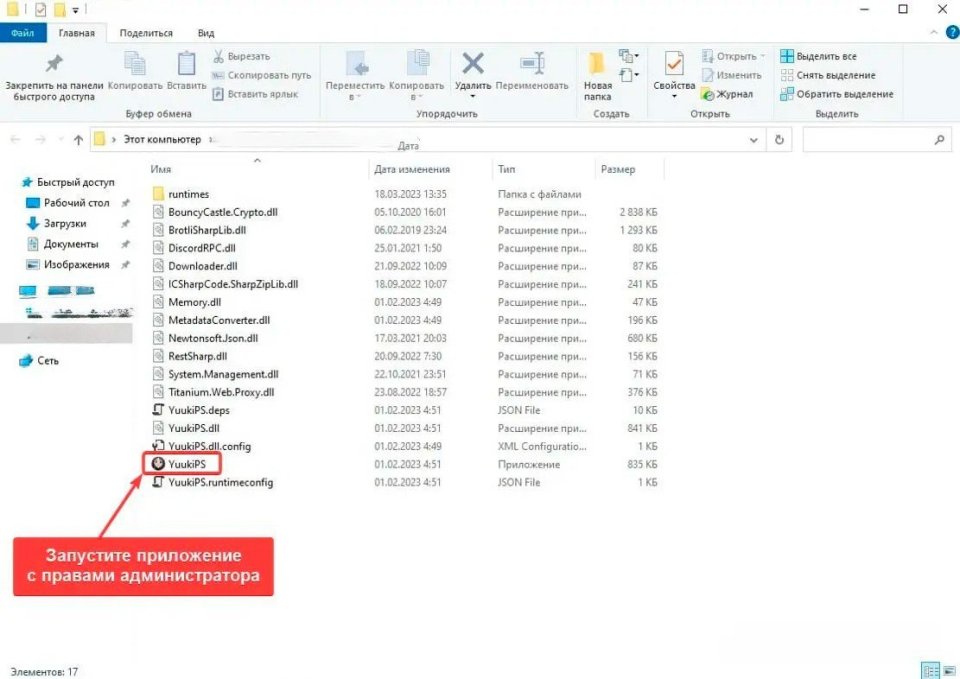
Task: Open the Поделиться (Share) tab
Action: (146, 33)
